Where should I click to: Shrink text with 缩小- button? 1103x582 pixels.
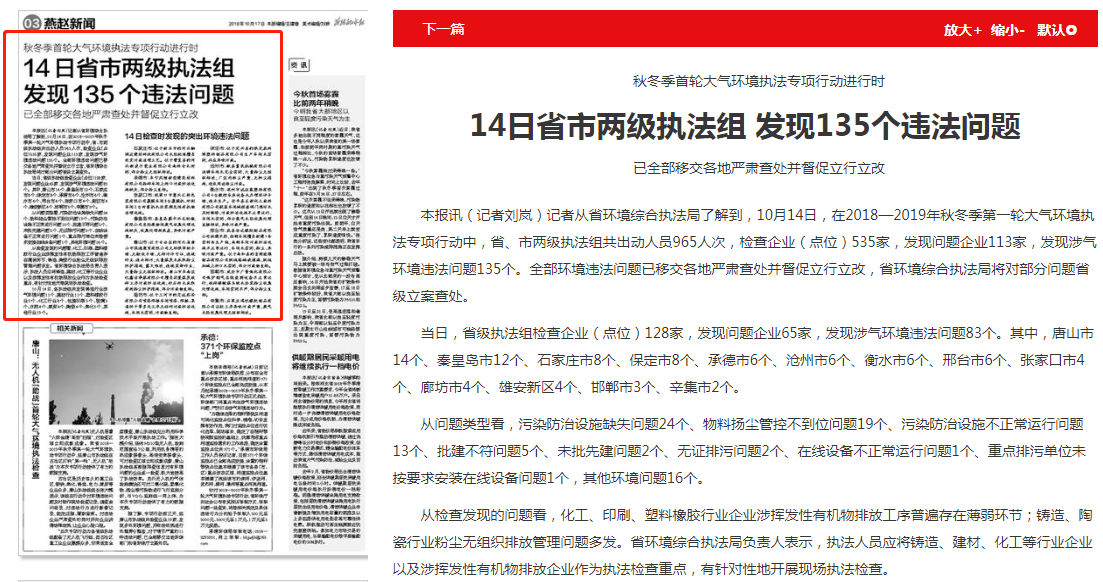(x=1008, y=30)
